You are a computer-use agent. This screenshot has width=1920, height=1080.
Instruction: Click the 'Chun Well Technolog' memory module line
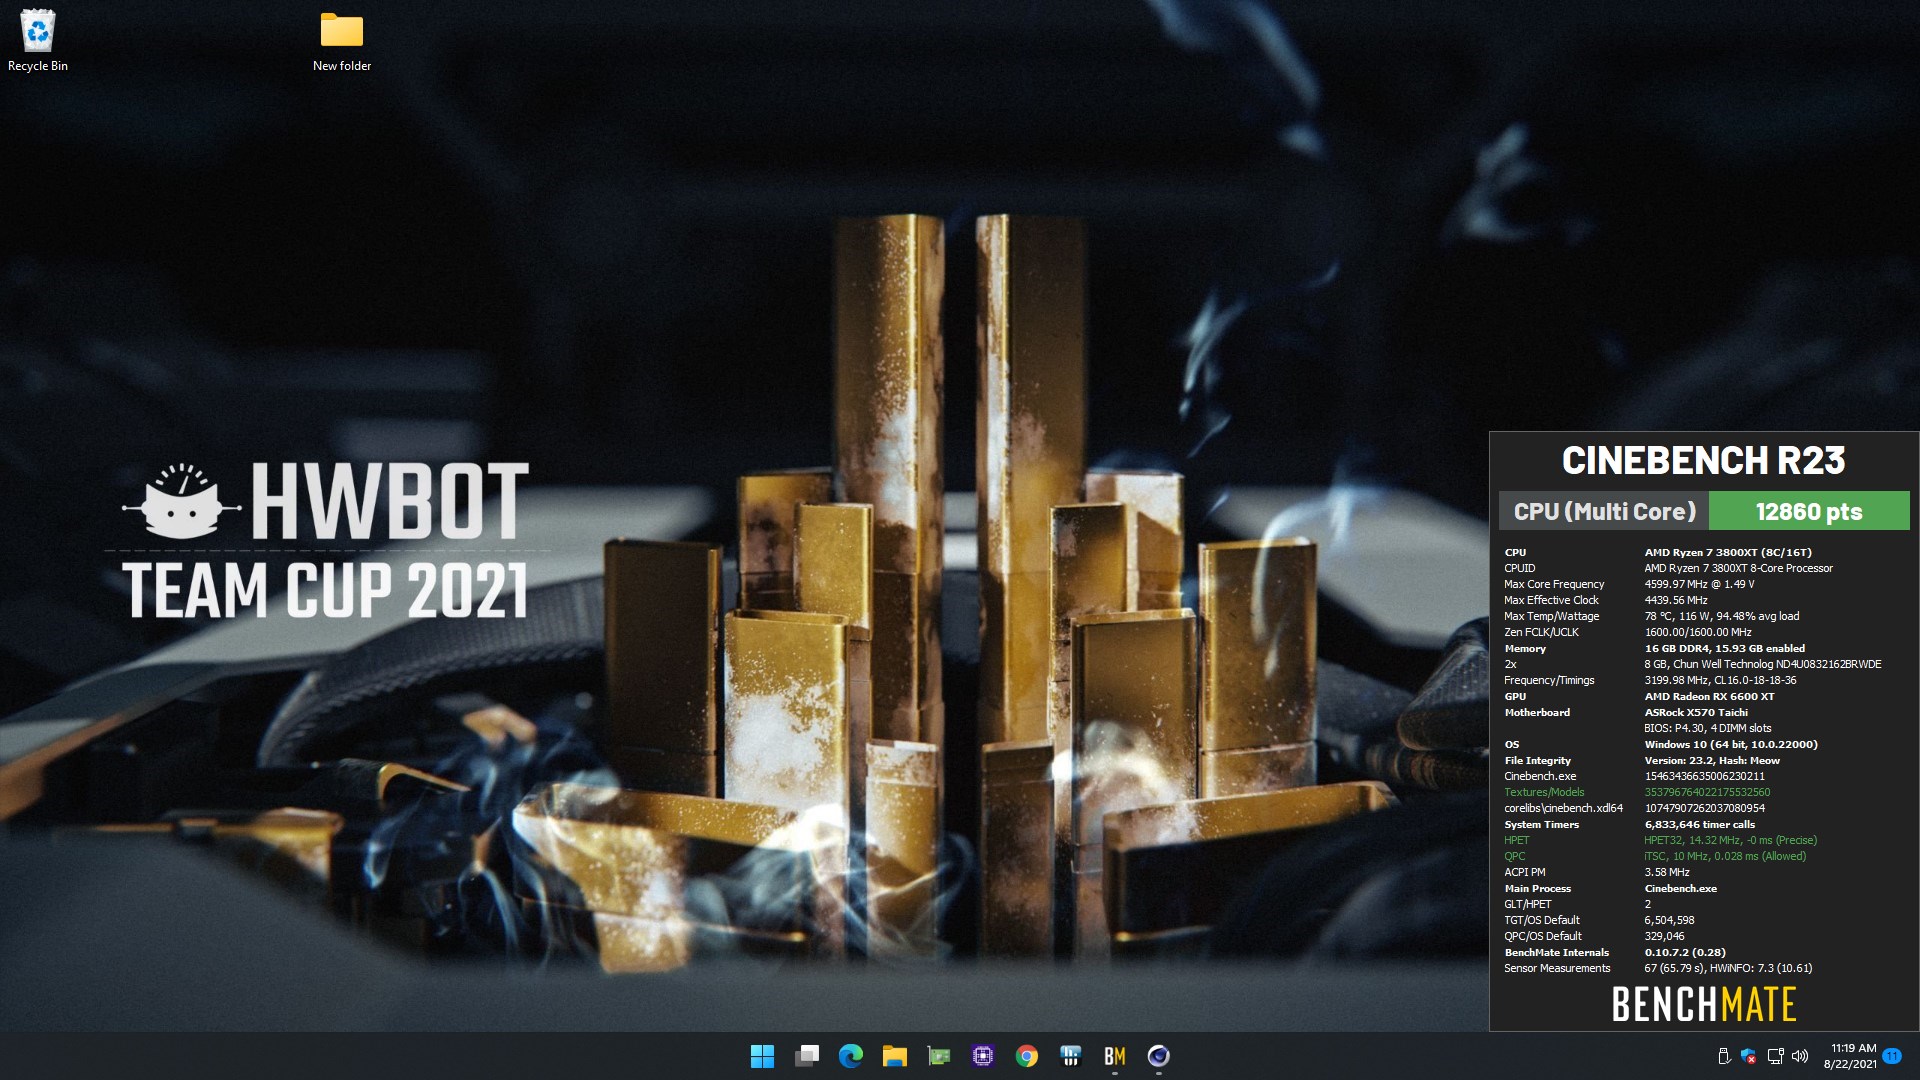click(1763, 664)
